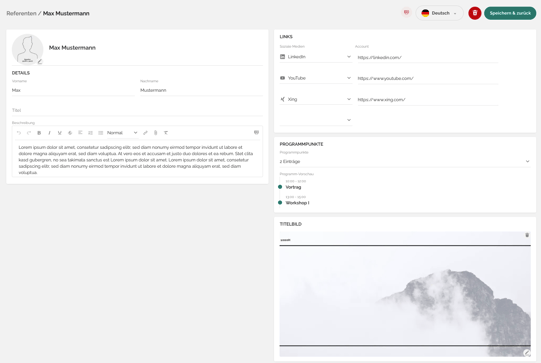Go back to Referenten breadcrumb
The image size is (541, 363).
[x=21, y=13]
